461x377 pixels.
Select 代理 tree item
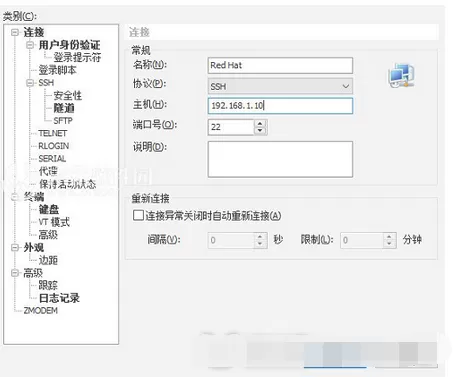(x=48, y=171)
